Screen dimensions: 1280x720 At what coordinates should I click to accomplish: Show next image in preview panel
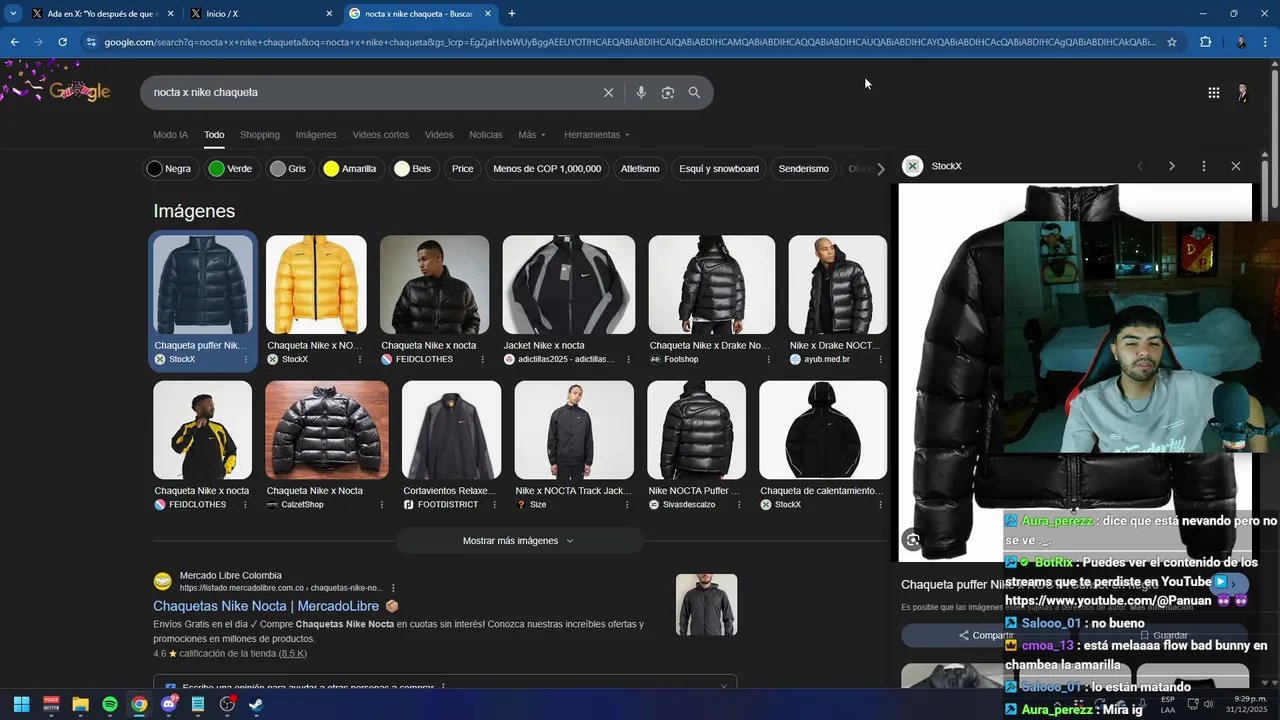(x=1172, y=166)
